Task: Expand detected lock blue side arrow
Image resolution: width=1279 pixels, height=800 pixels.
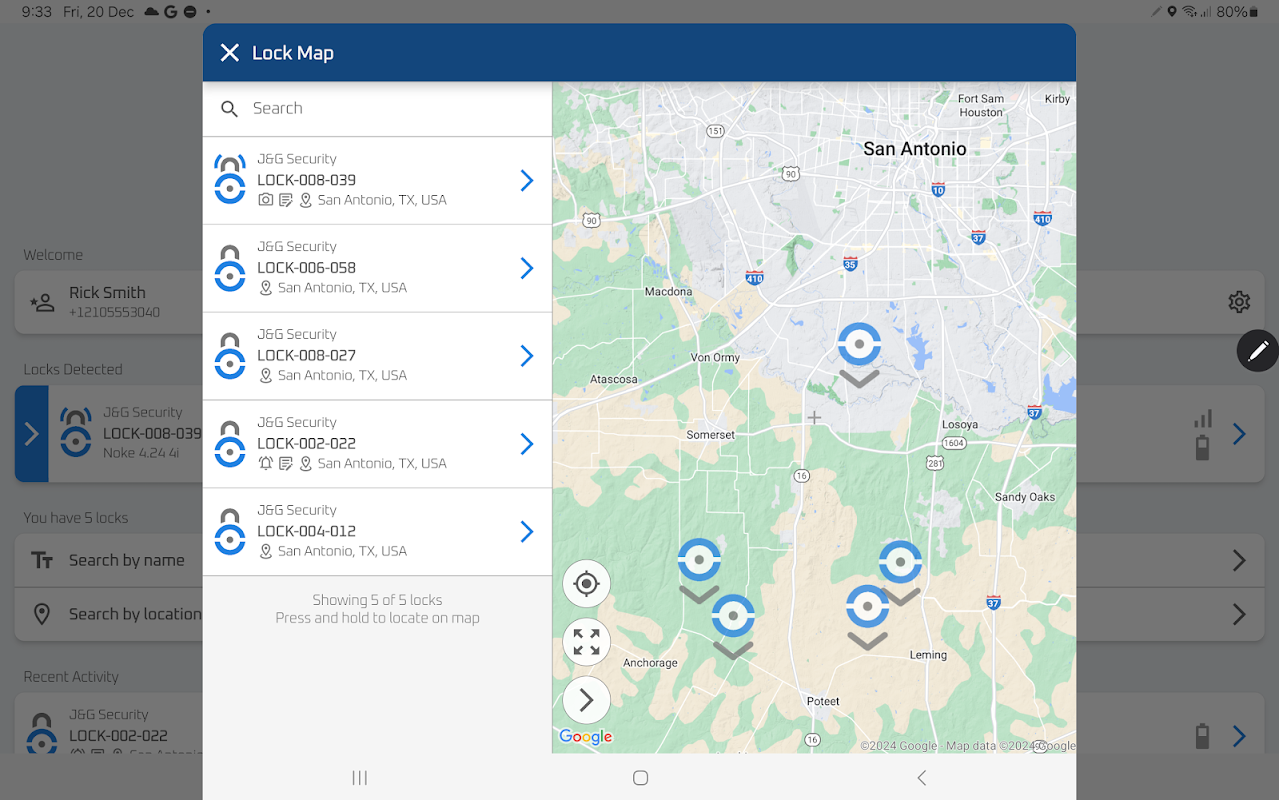Action: click(x=31, y=434)
